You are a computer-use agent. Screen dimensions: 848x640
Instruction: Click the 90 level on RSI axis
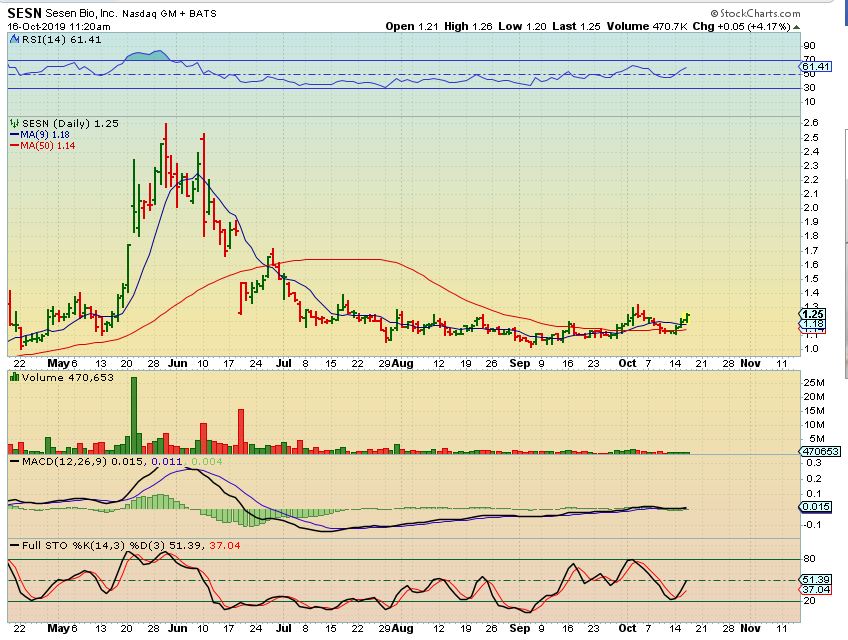[810, 46]
